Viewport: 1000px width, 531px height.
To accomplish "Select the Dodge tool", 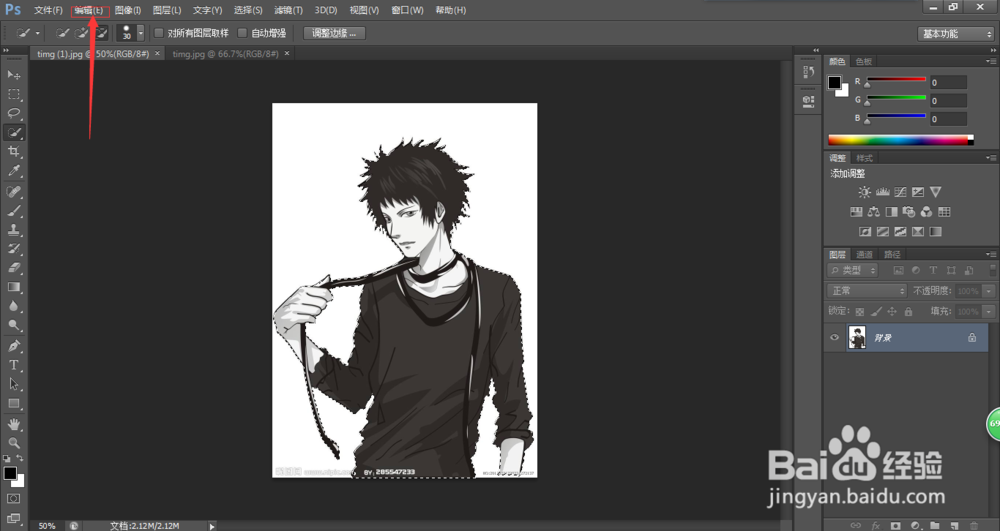I will click(x=13, y=325).
